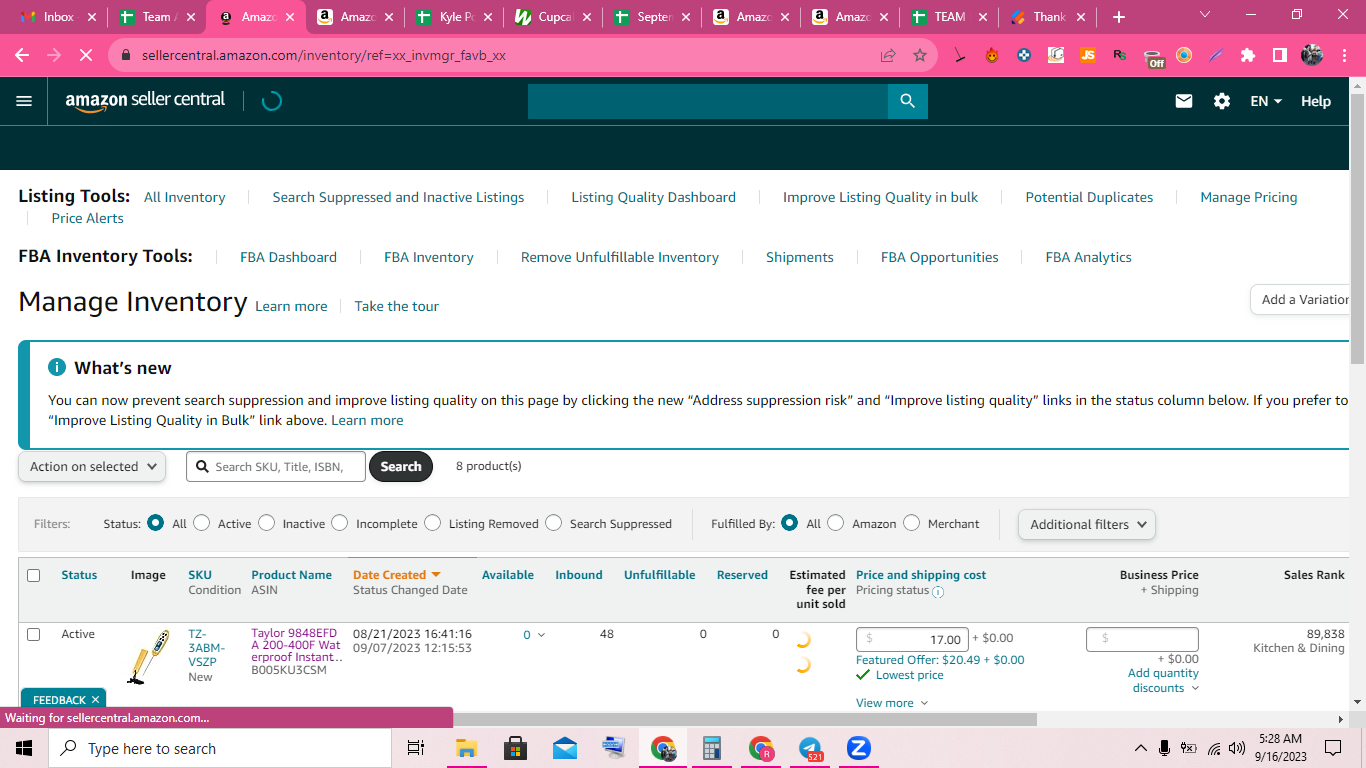Check the select-all checkbox in table header
1366x768 pixels.
(x=34, y=575)
